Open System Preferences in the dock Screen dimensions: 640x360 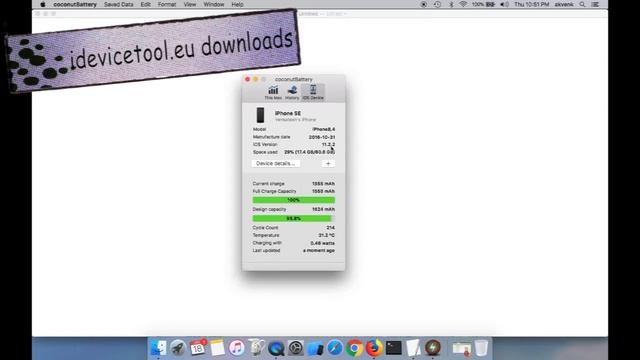(296, 348)
